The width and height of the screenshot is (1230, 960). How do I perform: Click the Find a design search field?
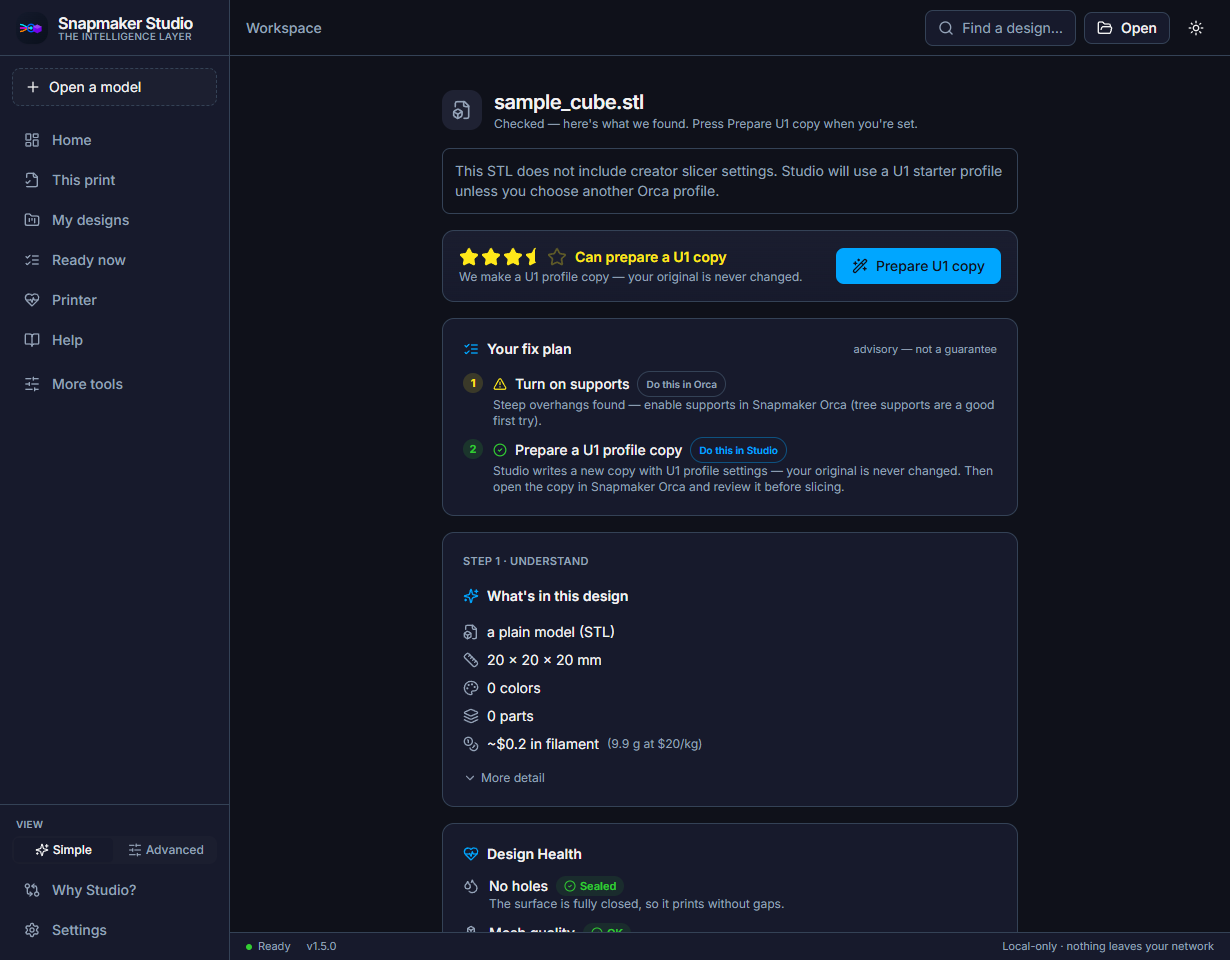tap(1000, 28)
